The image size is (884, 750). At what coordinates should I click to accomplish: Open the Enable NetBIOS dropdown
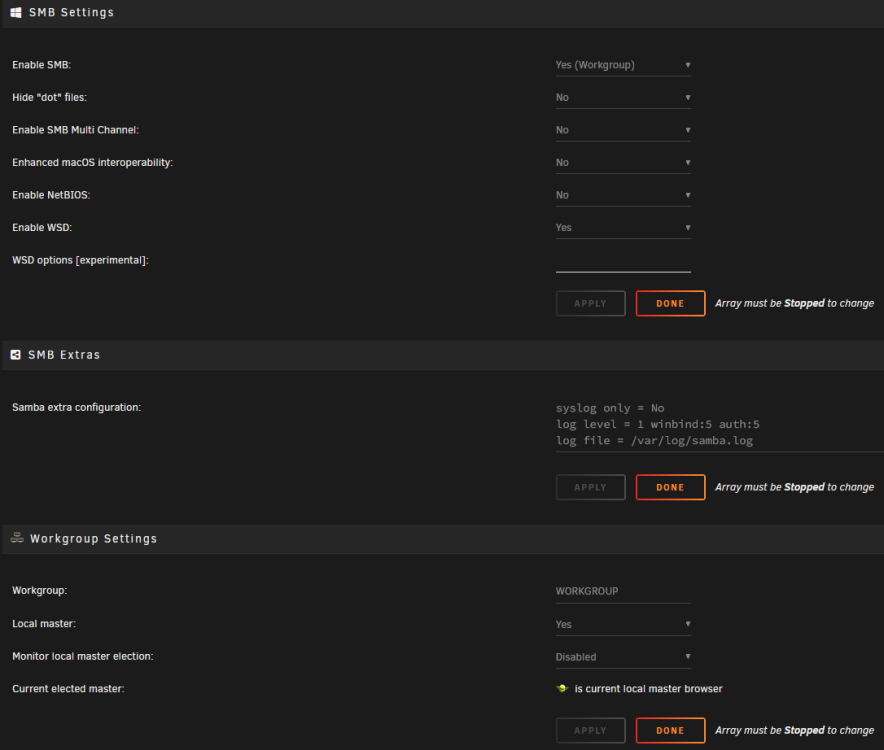pyautogui.click(x=623, y=195)
